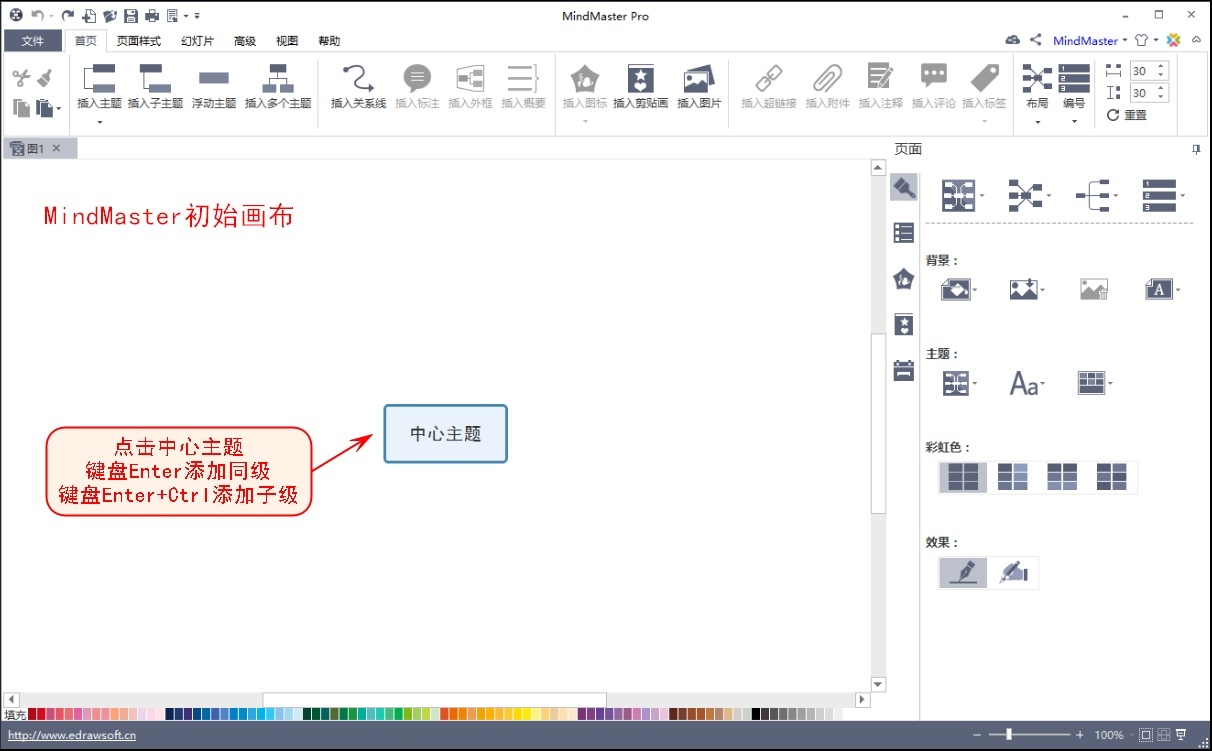Click the print icon in title bar
Screen dimensions: 1212x751
pyautogui.click(x=152, y=15)
